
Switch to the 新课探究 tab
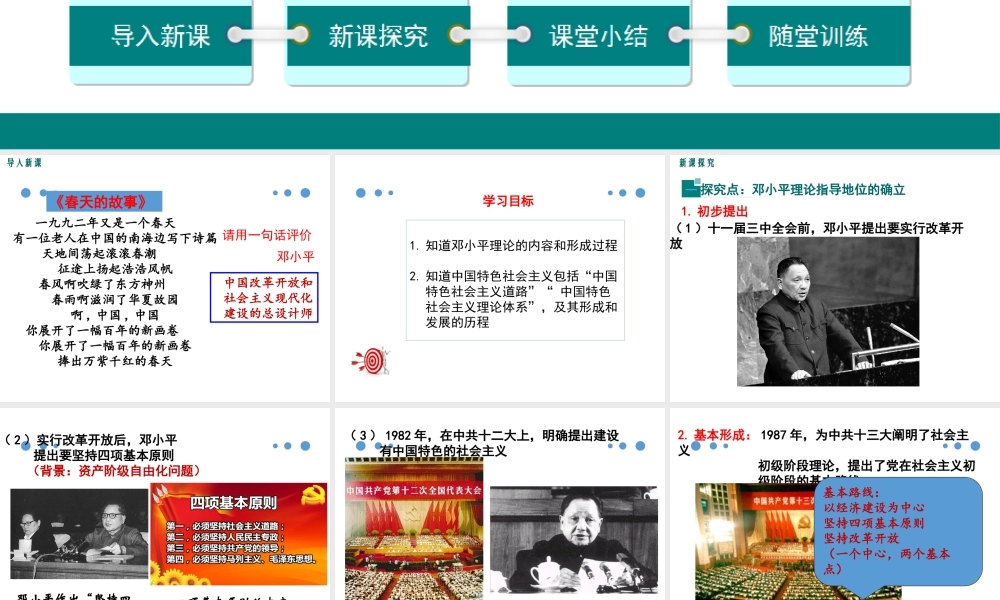(378, 37)
